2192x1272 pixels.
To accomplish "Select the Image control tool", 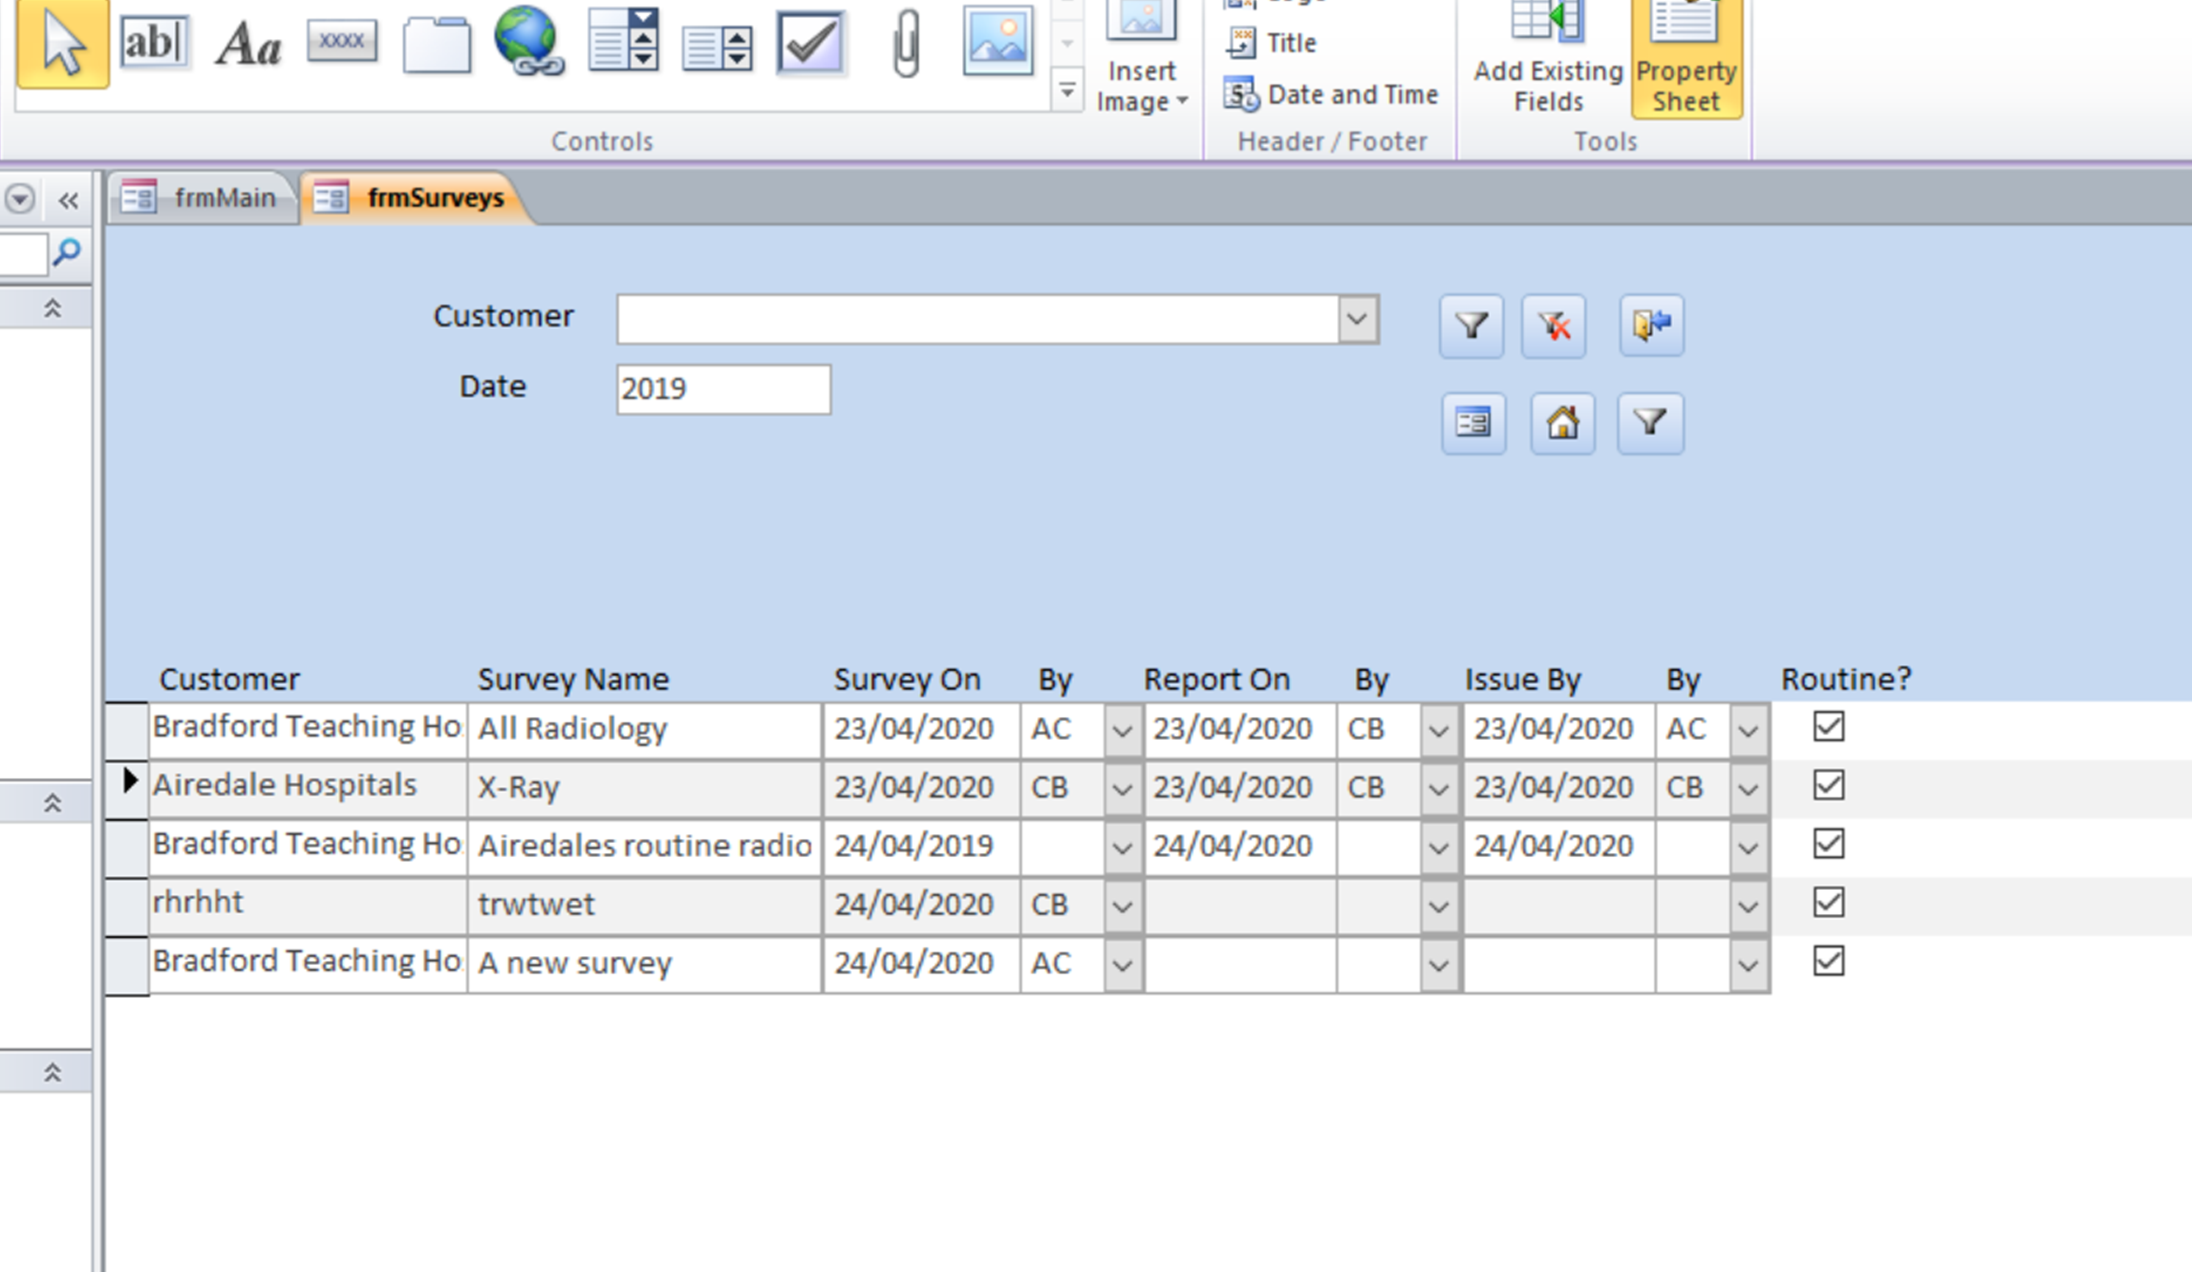I will 997,41.
